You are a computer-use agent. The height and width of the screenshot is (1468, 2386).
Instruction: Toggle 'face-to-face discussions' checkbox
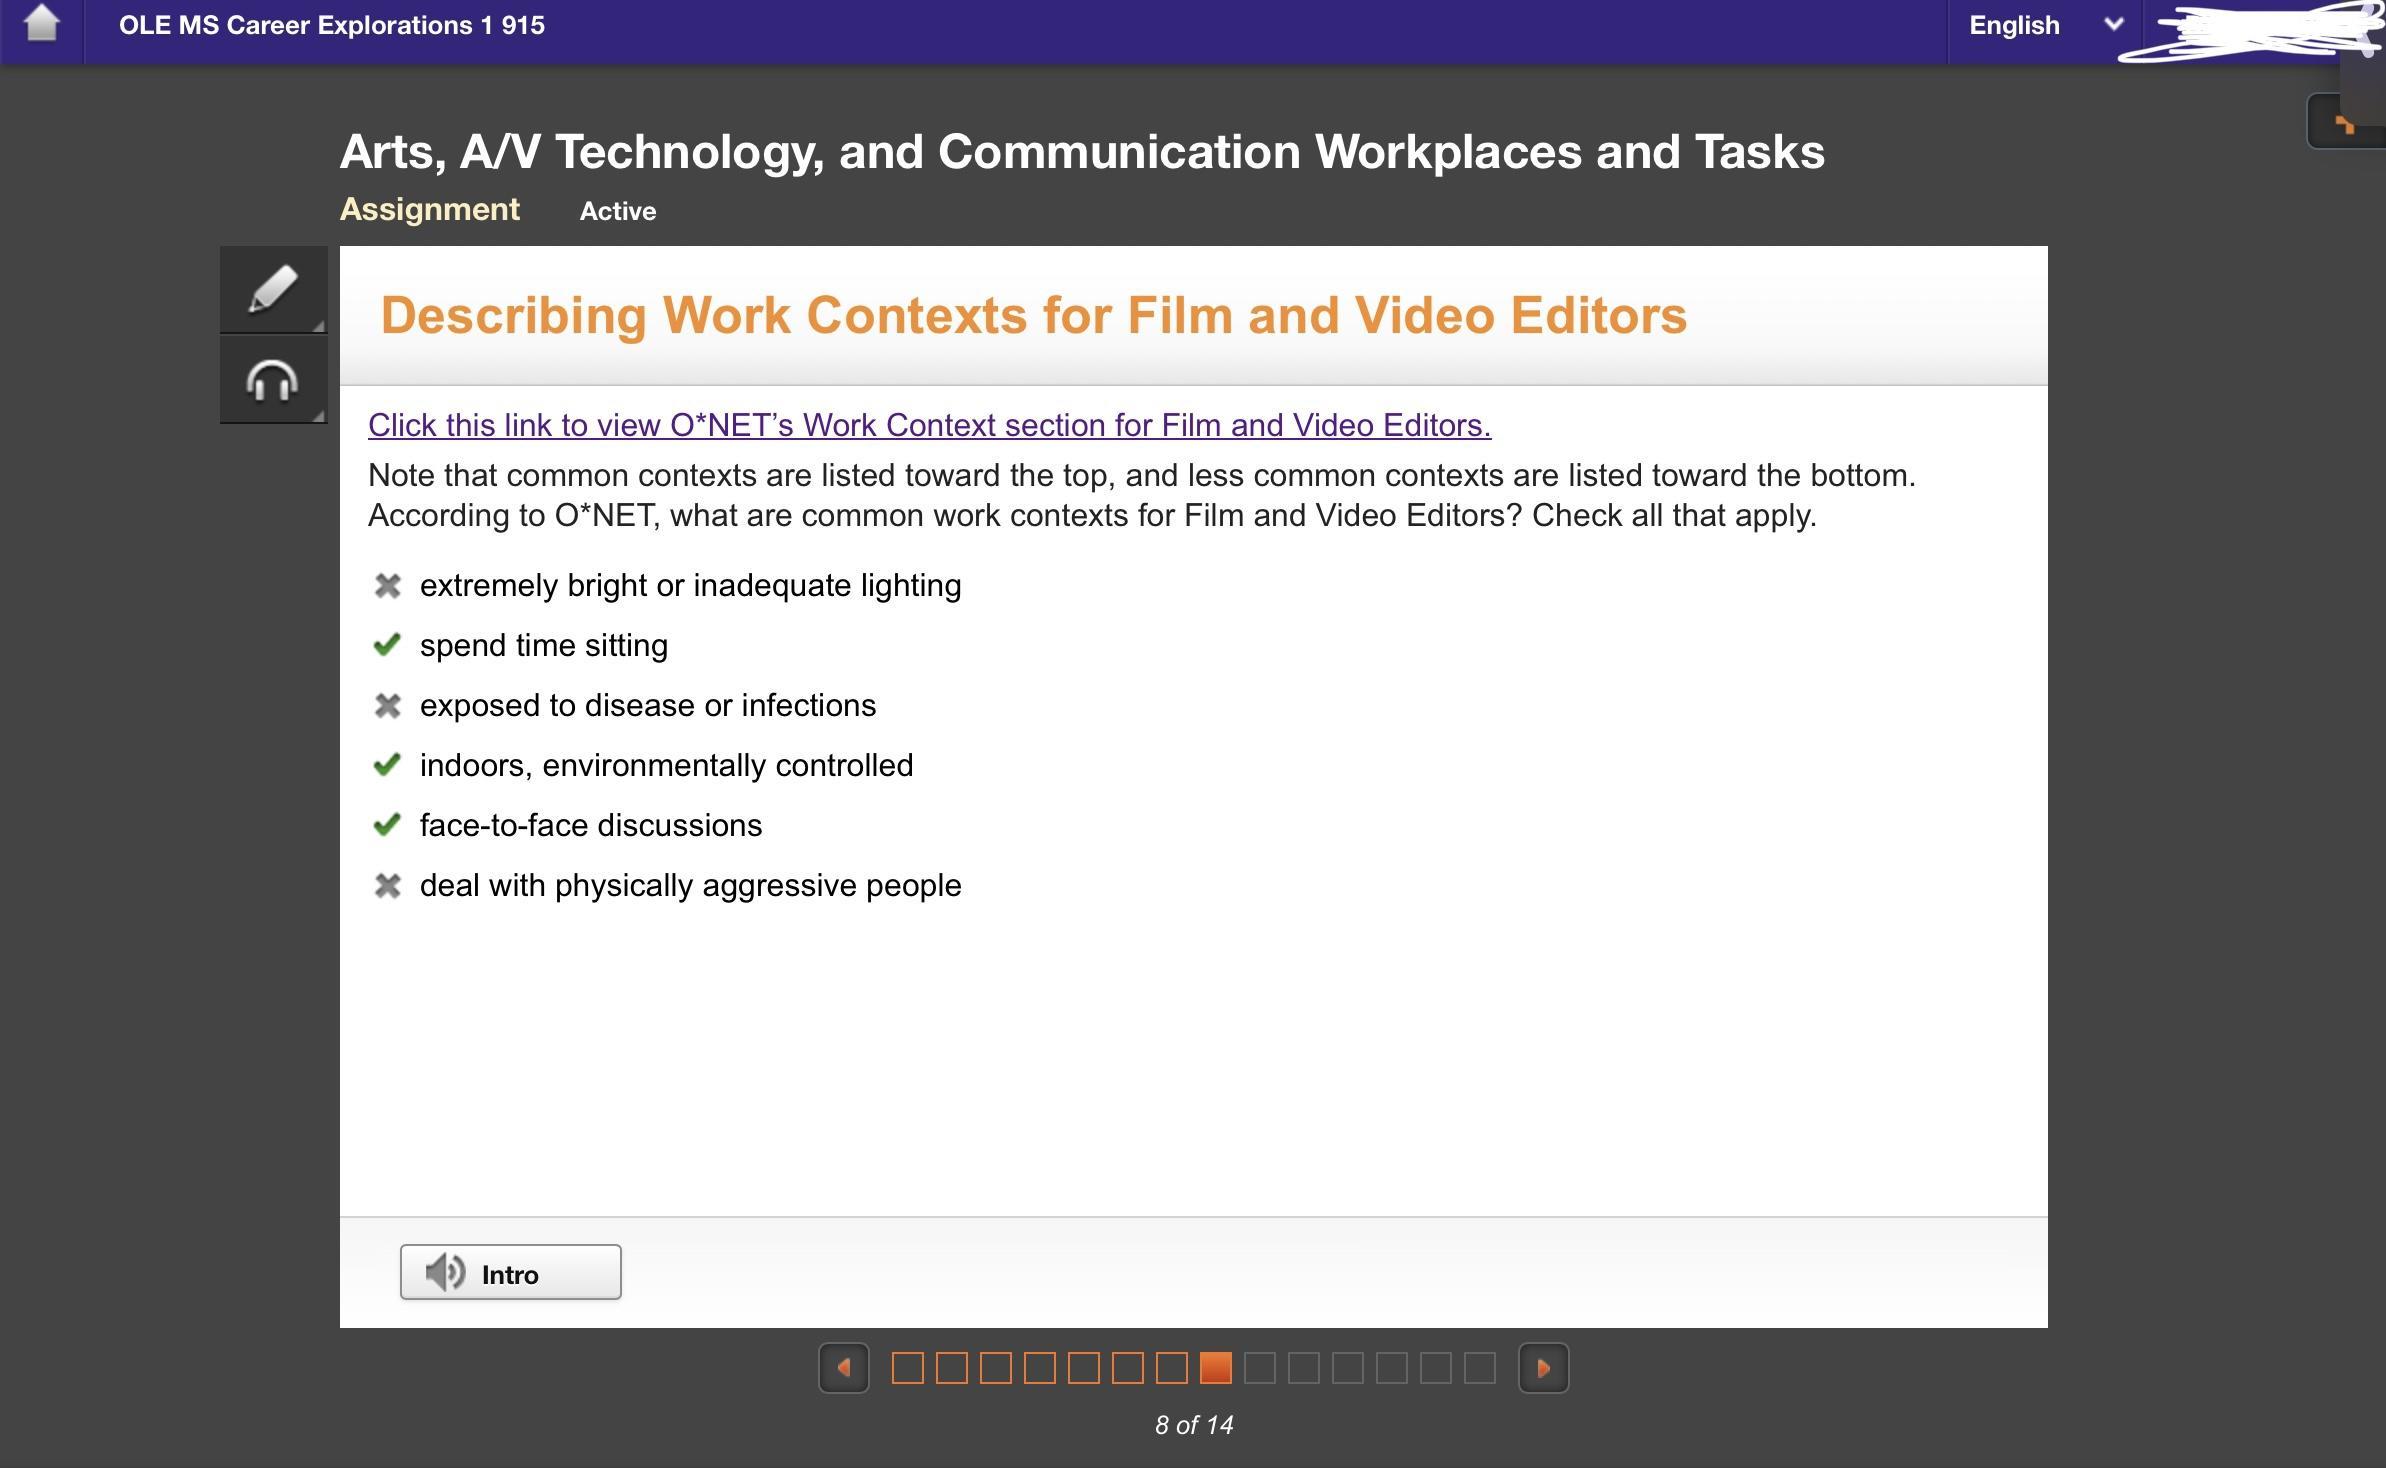coord(387,826)
